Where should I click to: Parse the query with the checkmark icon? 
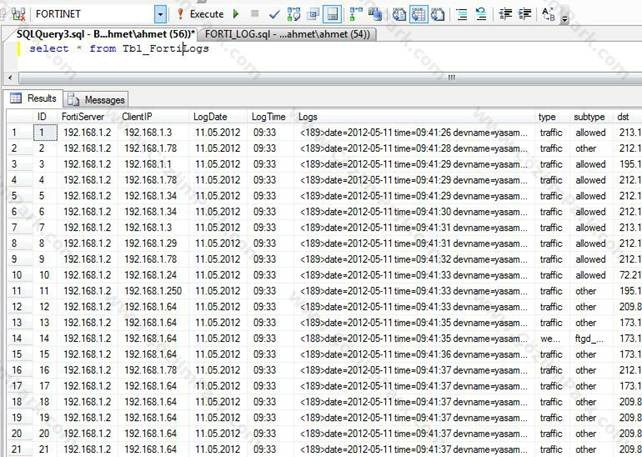pos(274,14)
